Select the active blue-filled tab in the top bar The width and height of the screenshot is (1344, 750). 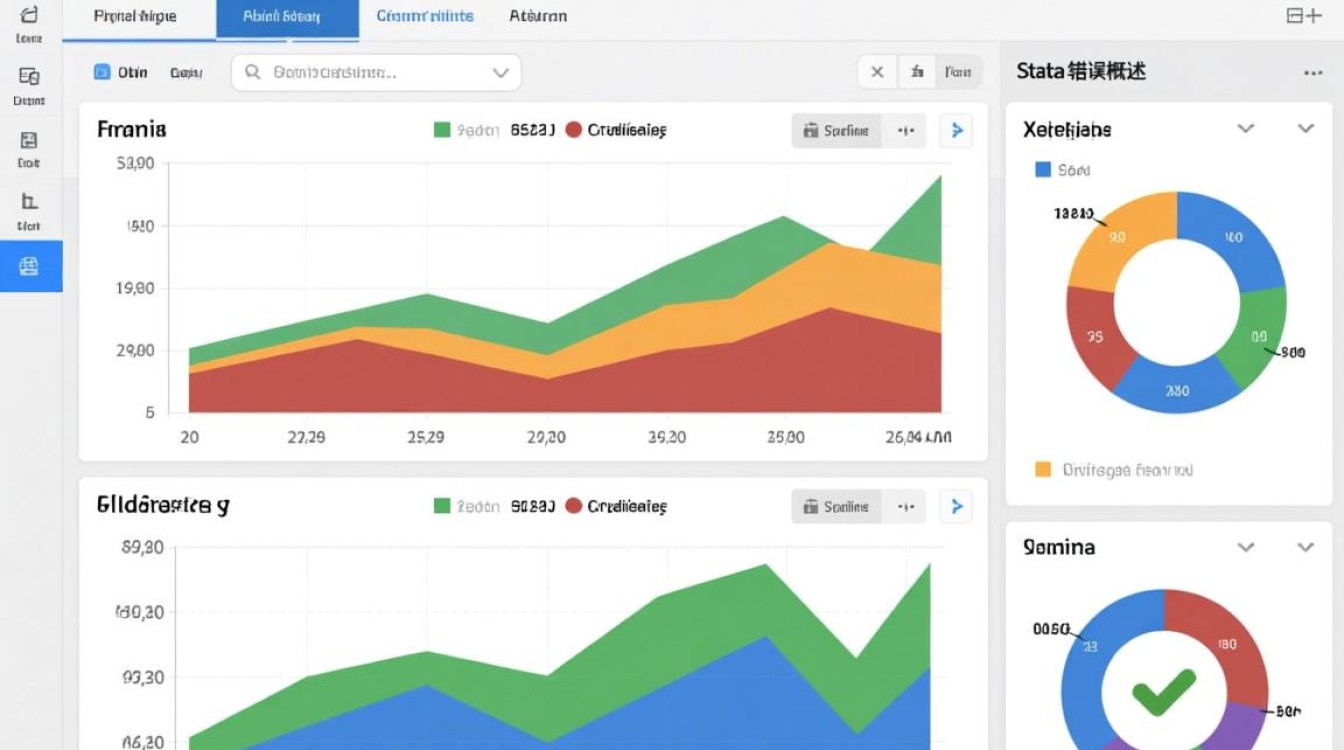pos(287,19)
